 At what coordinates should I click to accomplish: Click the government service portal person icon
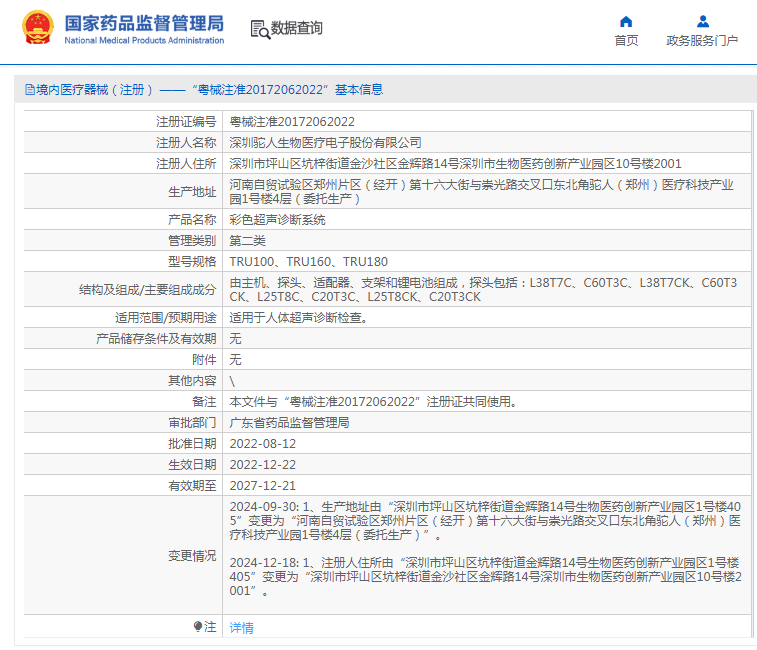[x=702, y=22]
